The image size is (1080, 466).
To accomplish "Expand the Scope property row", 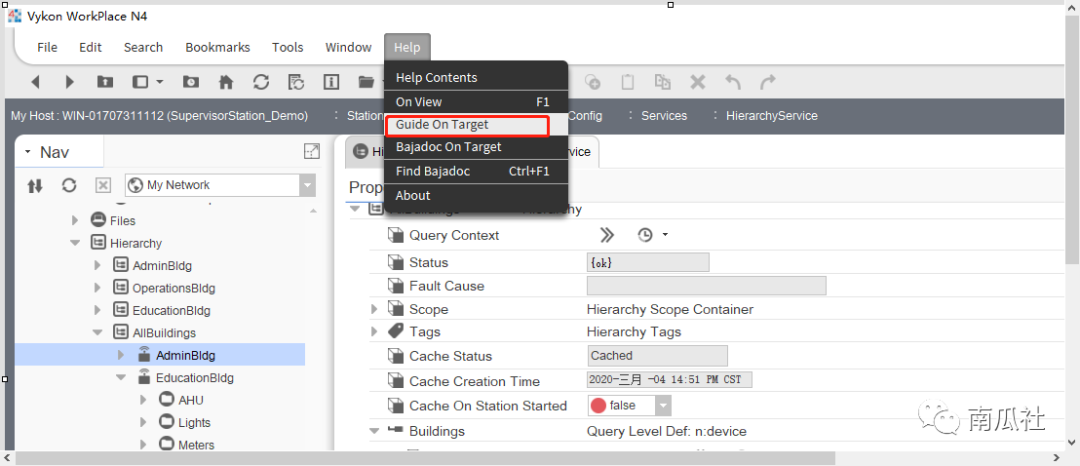I will pyautogui.click(x=374, y=310).
